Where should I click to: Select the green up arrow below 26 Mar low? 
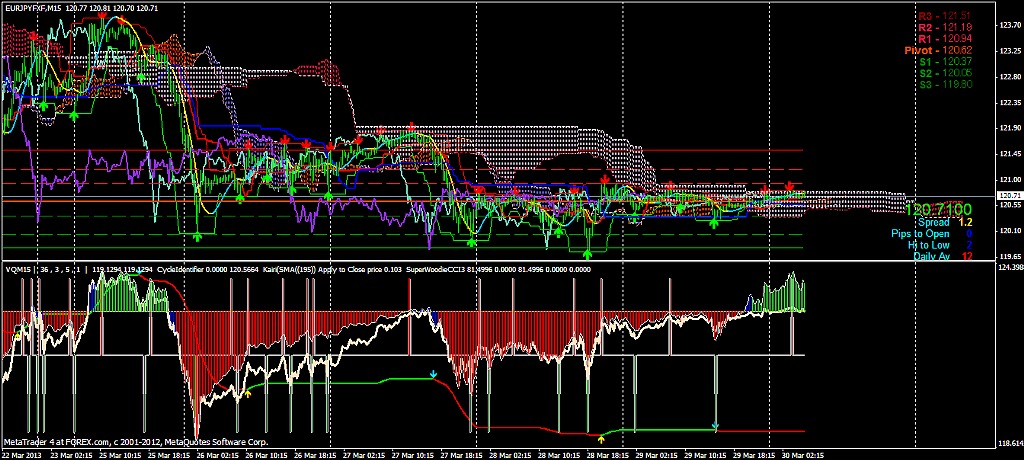(x=197, y=237)
